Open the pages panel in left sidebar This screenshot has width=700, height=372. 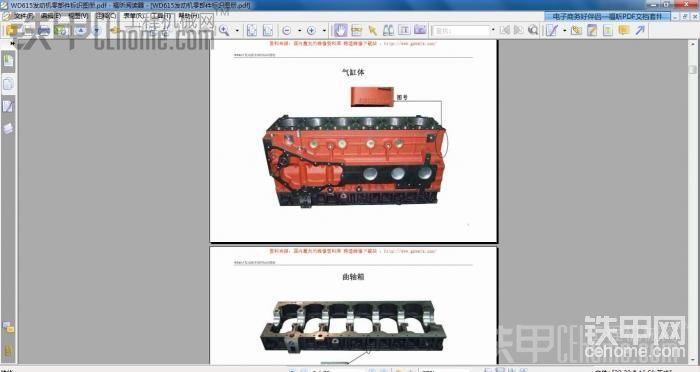(x=8, y=83)
